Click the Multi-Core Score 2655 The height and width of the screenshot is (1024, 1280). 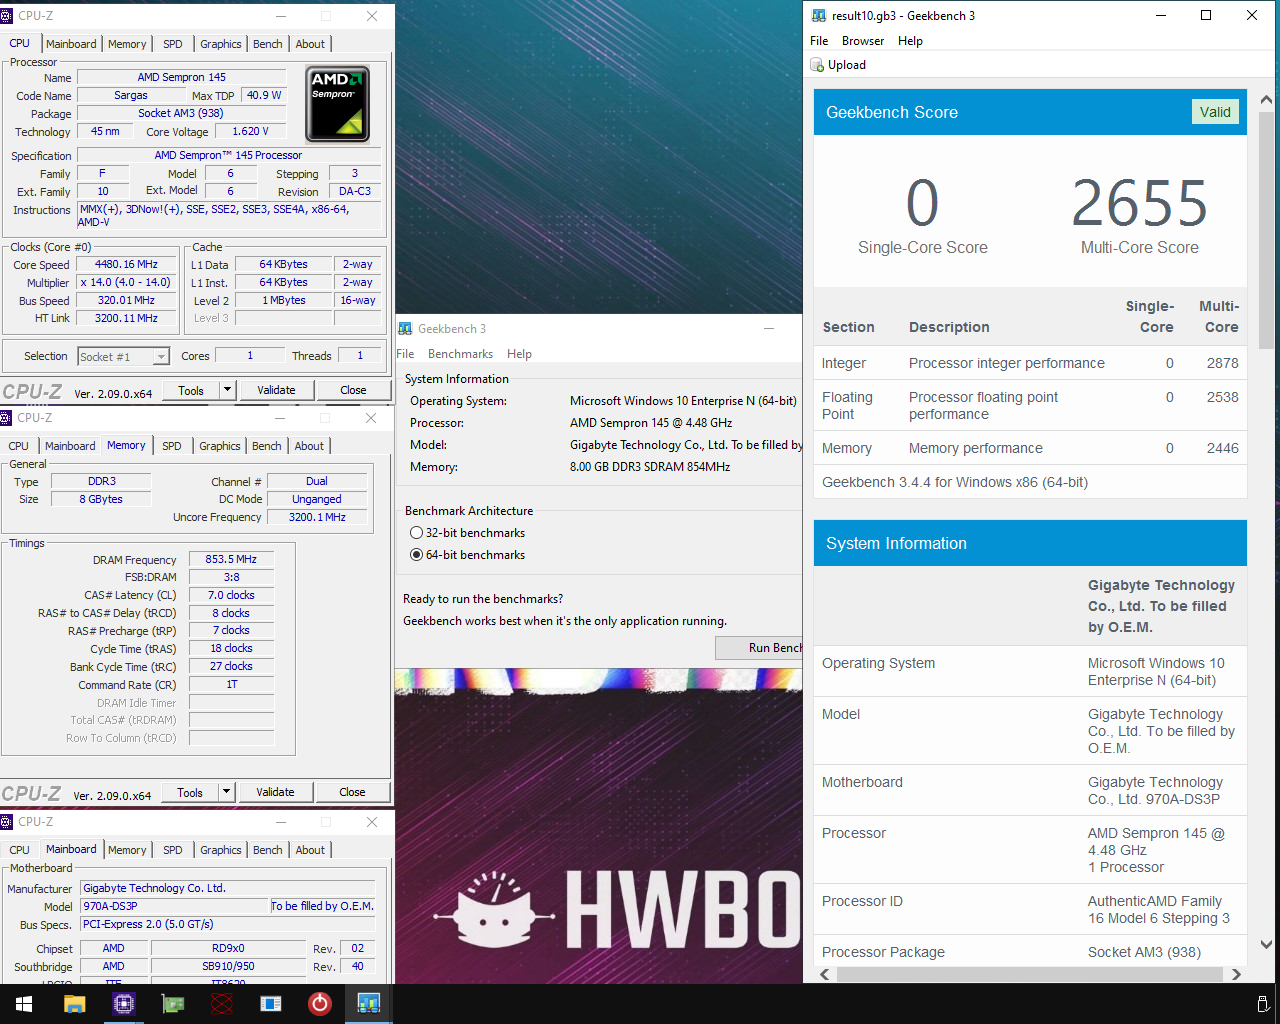(1139, 204)
